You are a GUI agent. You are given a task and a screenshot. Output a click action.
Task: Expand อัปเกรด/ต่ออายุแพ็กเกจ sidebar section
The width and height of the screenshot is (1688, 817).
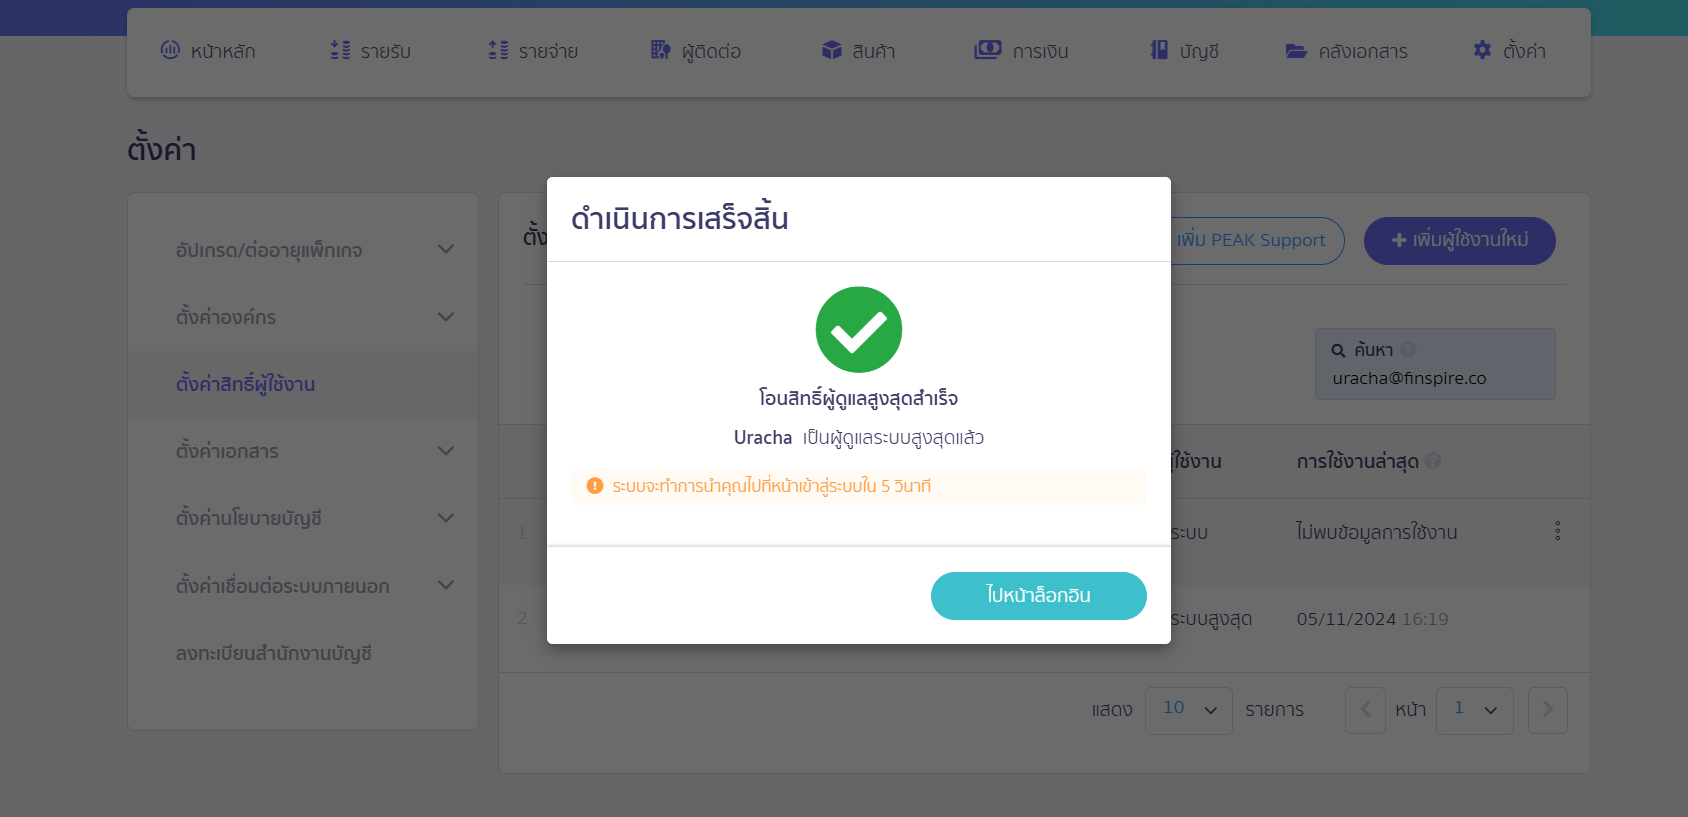pos(446,249)
